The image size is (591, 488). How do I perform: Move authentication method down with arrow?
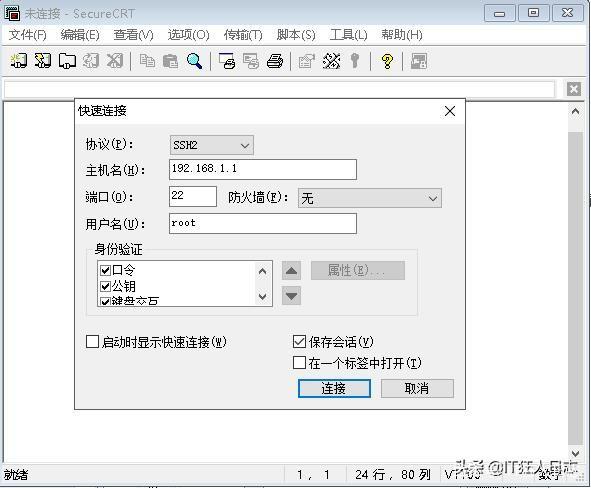[291, 296]
